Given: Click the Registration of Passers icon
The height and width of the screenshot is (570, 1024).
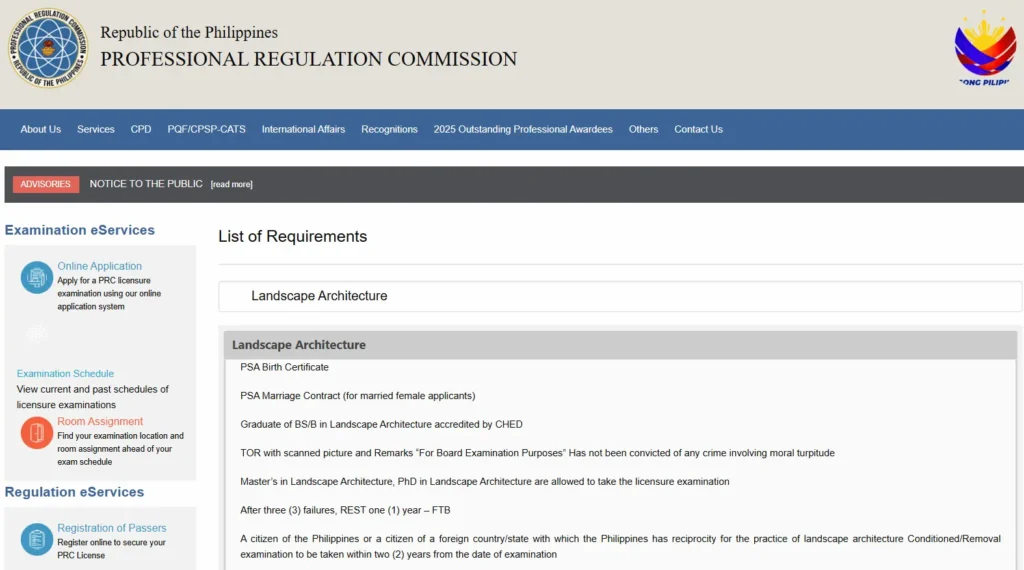Looking at the screenshot, I should pyautogui.click(x=37, y=539).
